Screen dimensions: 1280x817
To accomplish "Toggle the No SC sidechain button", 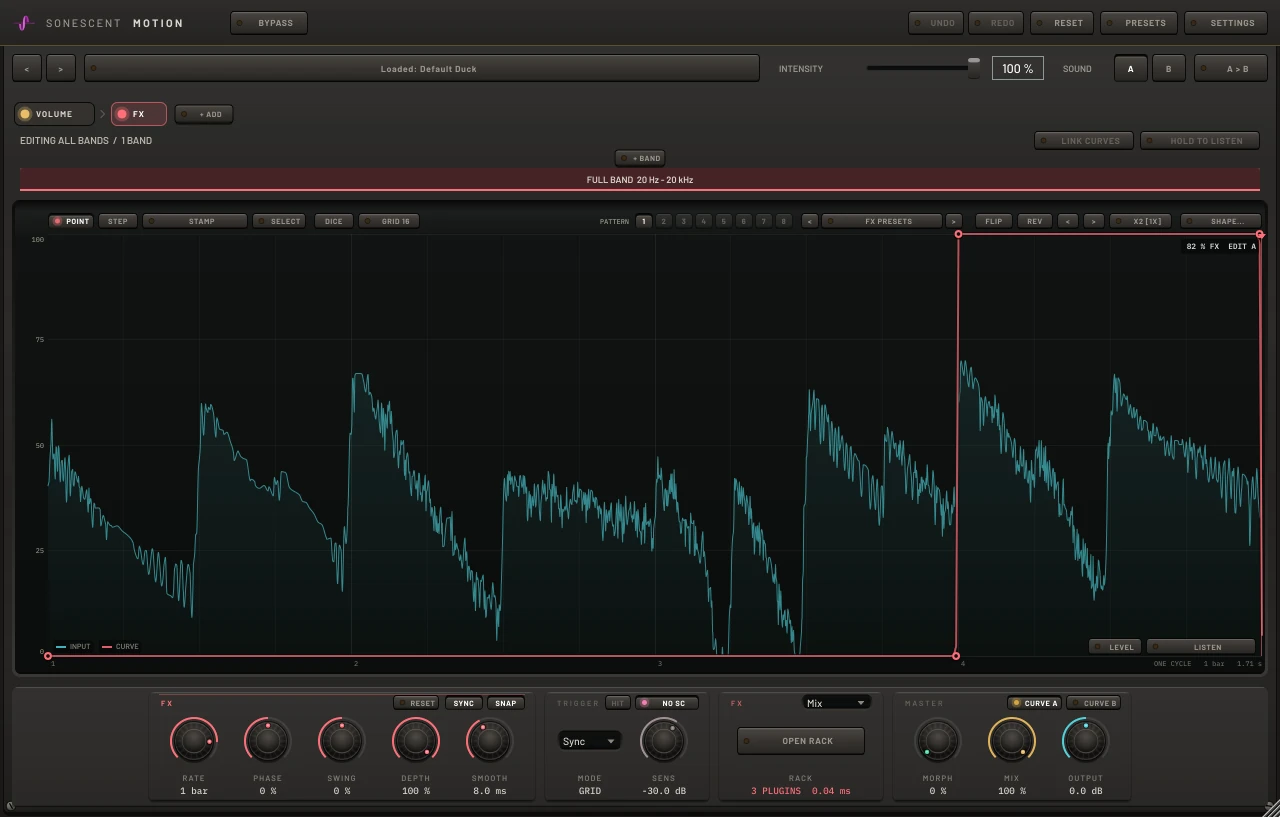I will pyautogui.click(x=667, y=703).
